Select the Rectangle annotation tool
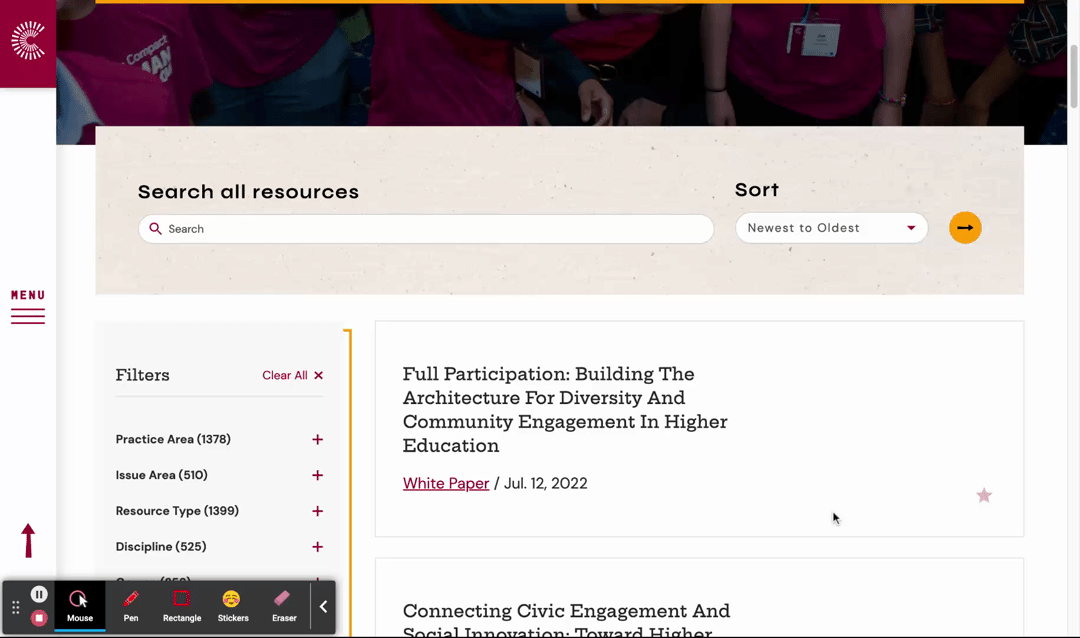Image resolution: width=1080 pixels, height=638 pixels. tap(182, 606)
